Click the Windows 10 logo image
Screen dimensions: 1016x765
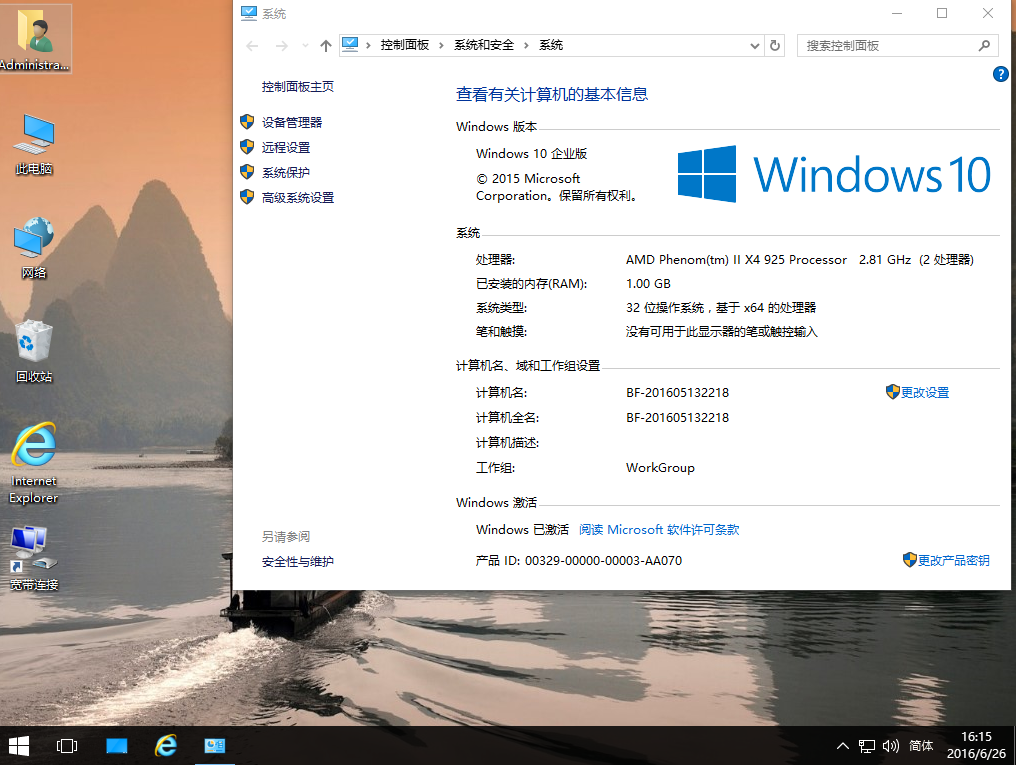pos(834,174)
